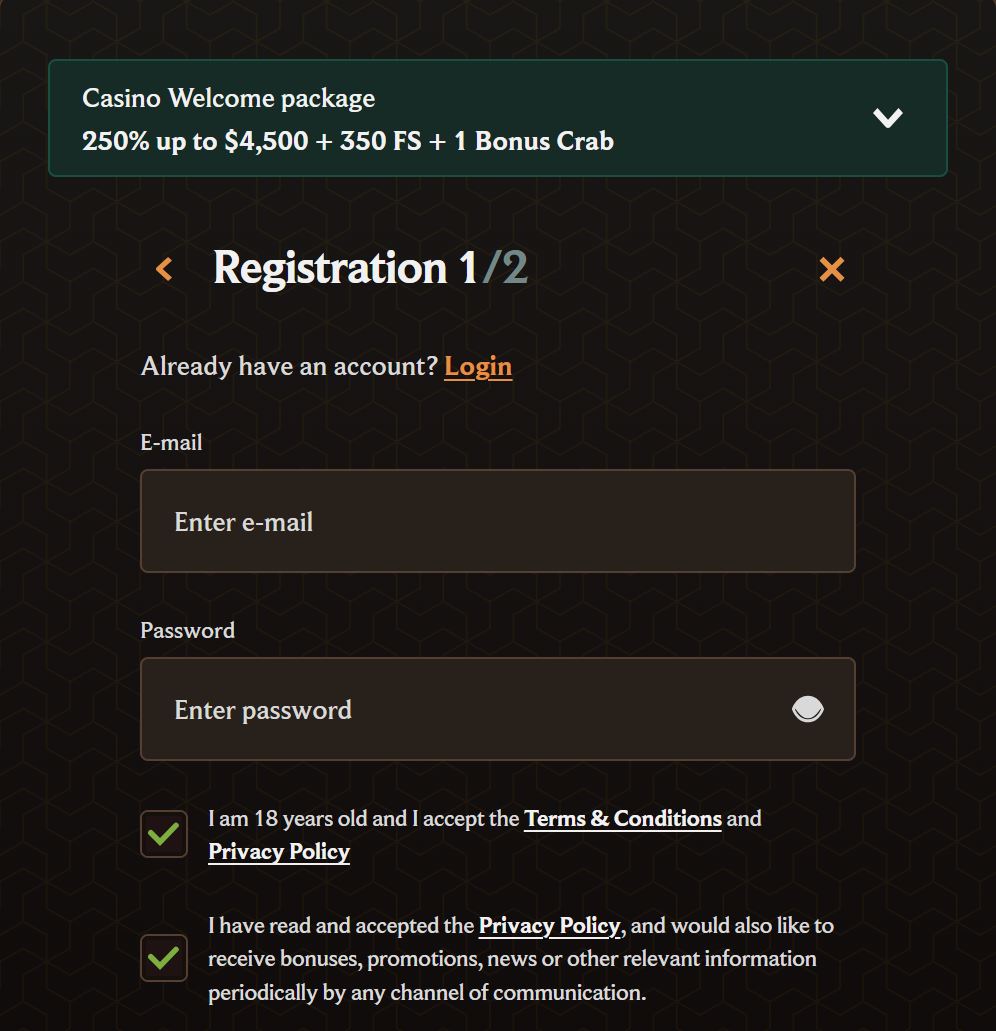996x1031 pixels.
Task: Click the "Already have an account?" text
Action: [289, 367]
